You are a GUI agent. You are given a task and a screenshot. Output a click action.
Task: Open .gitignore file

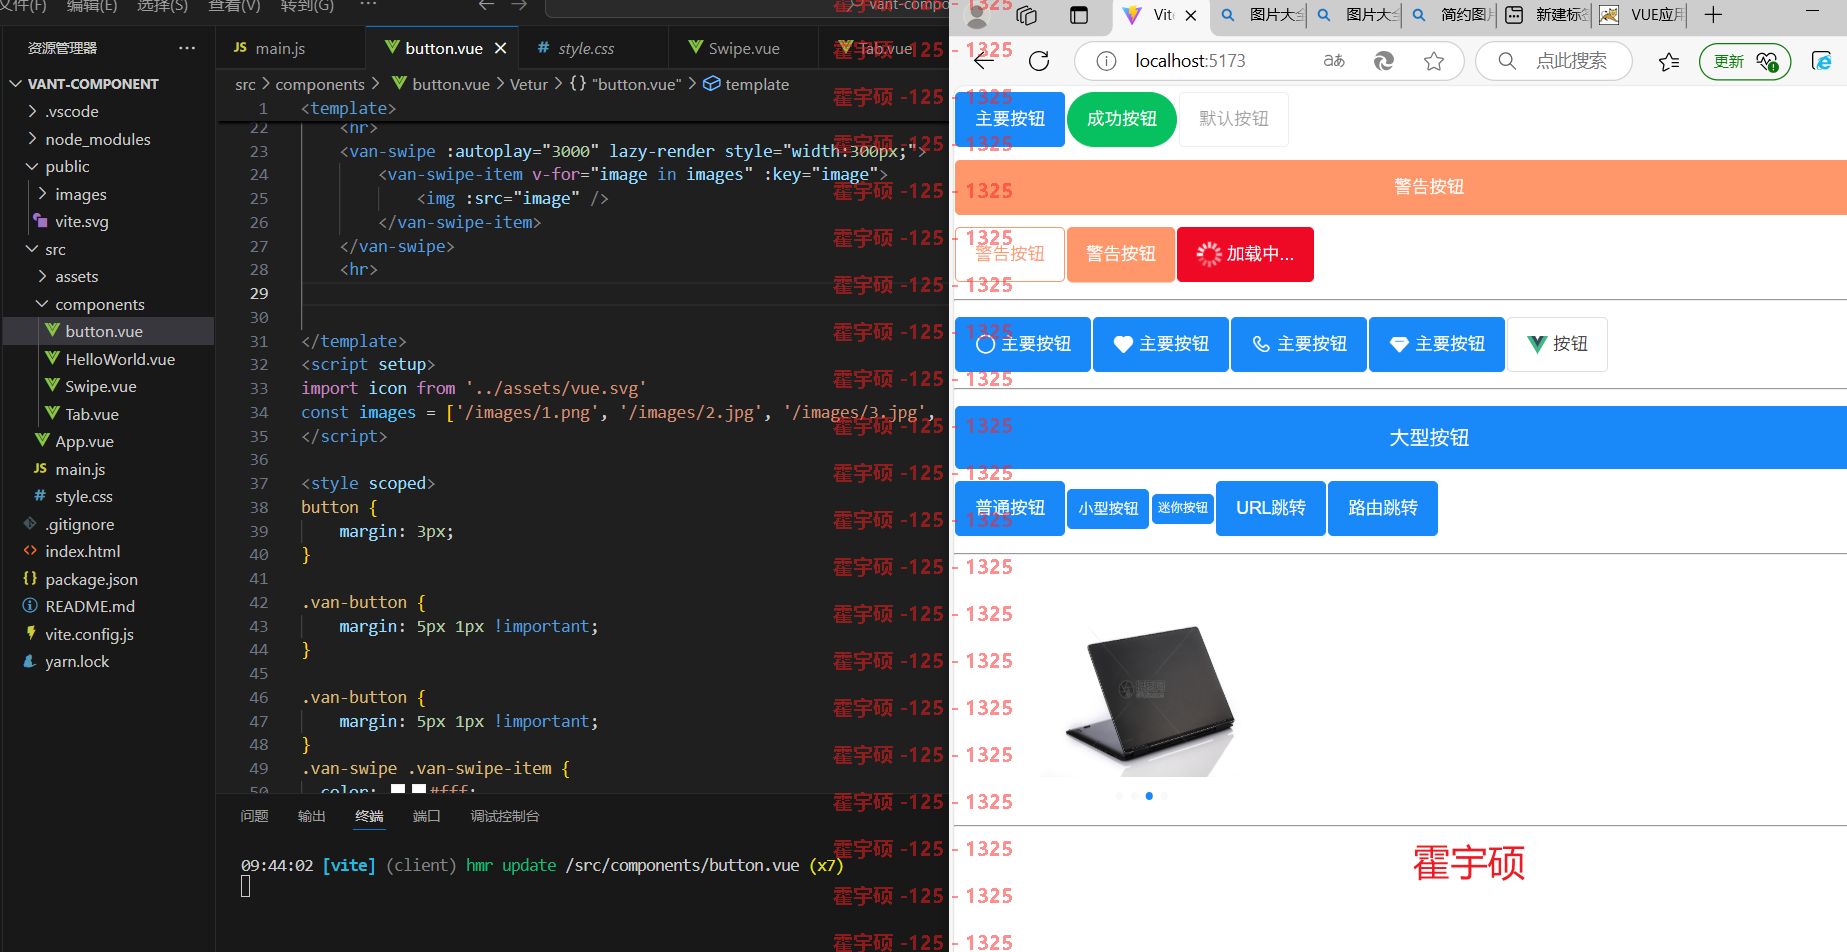[79, 524]
